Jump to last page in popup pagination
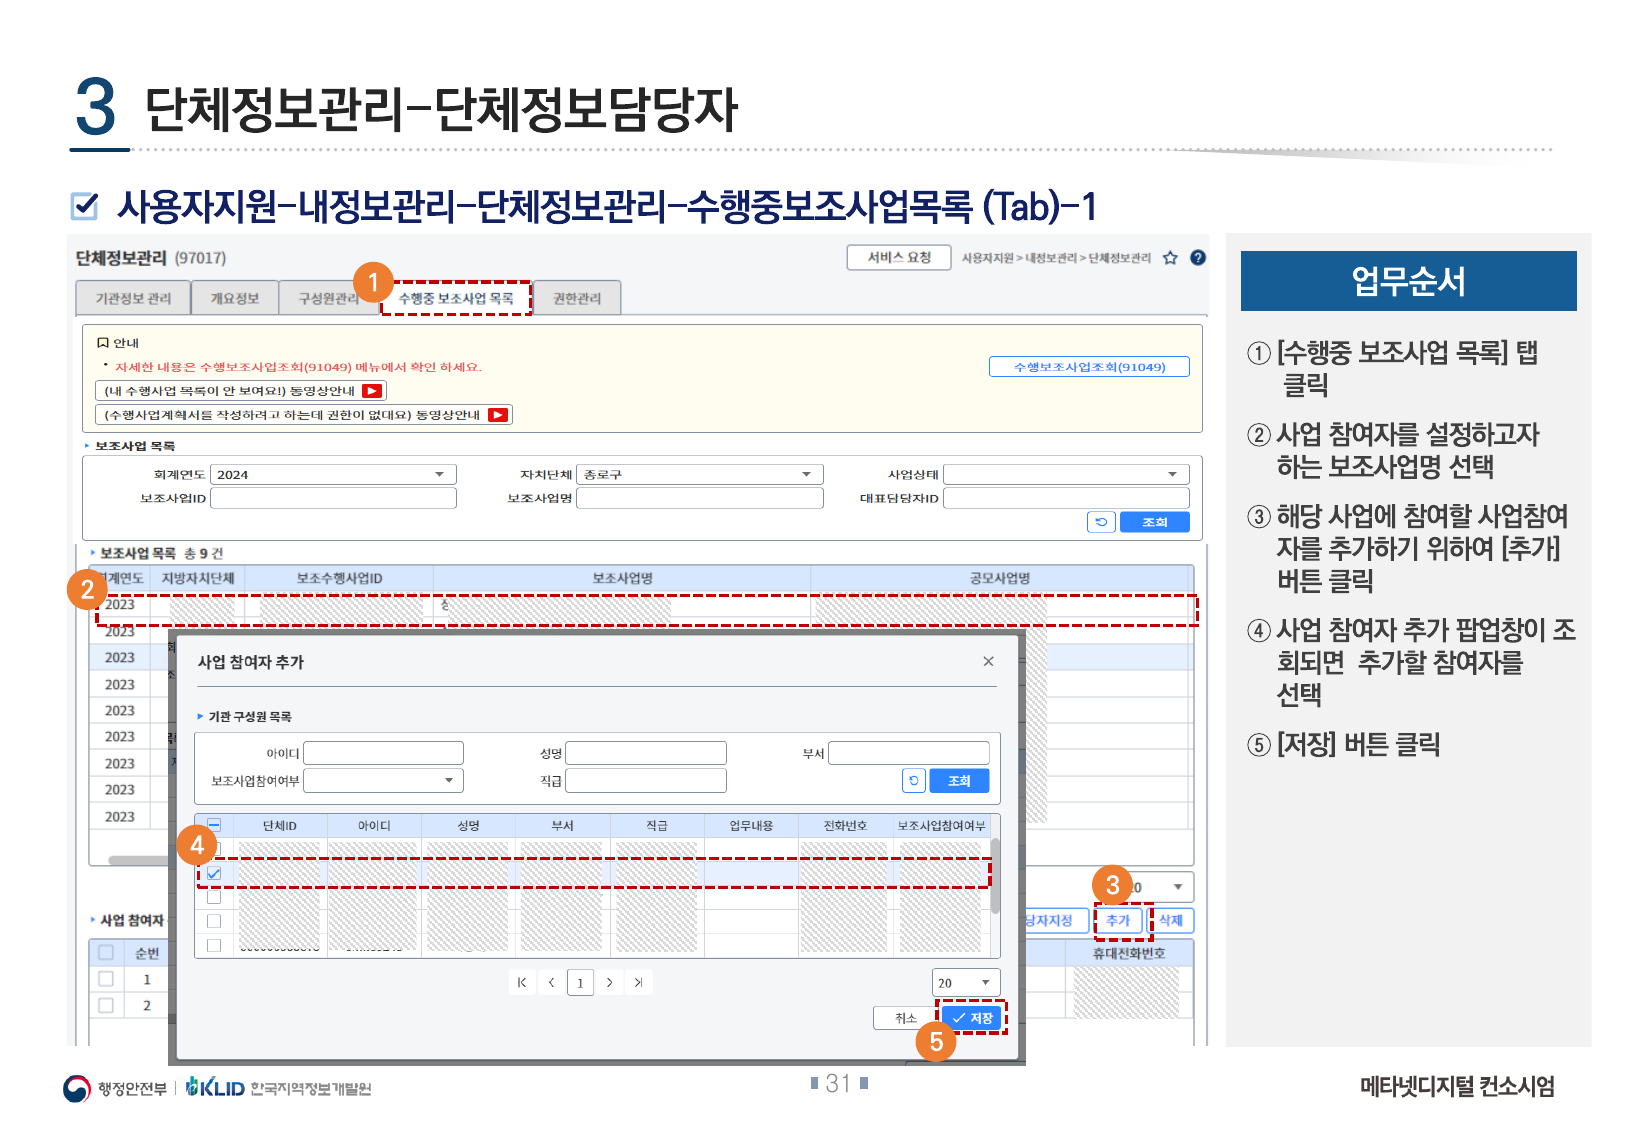The width and height of the screenshot is (1626, 1125). [x=638, y=983]
